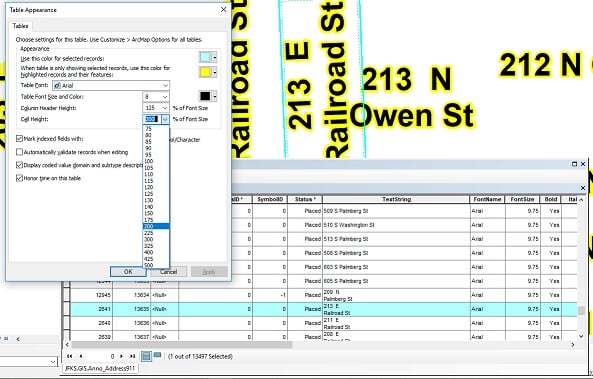Go to next record in attribute table

pyautogui.click(x=121, y=356)
